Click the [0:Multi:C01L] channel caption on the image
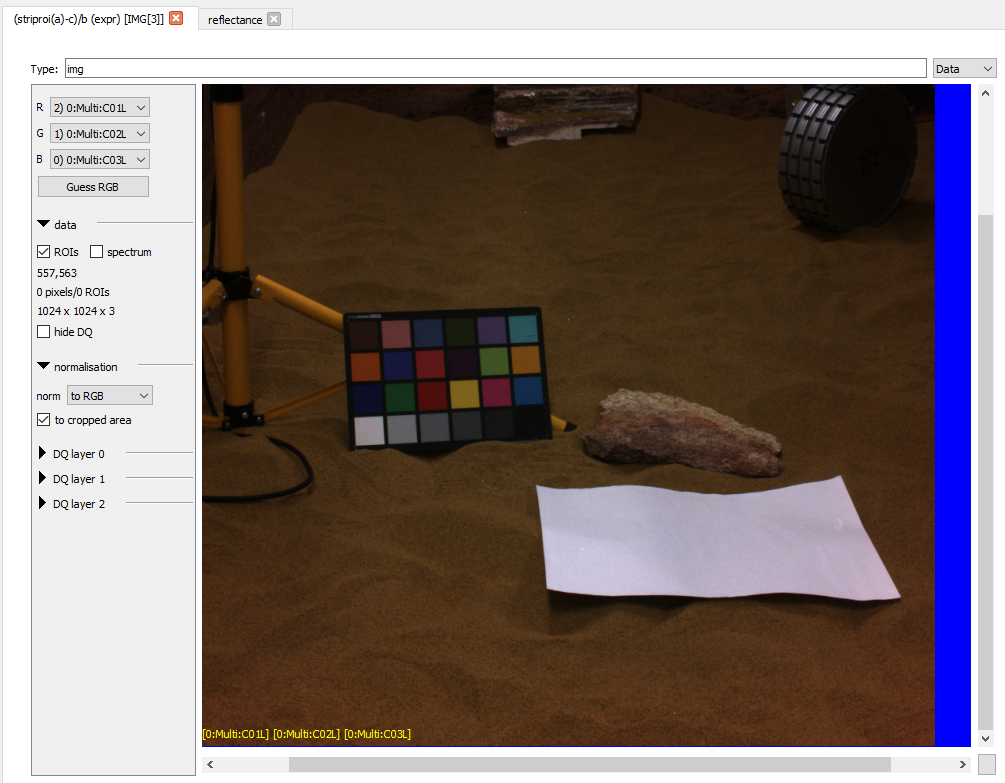The width and height of the screenshot is (1005, 783). 235,734
